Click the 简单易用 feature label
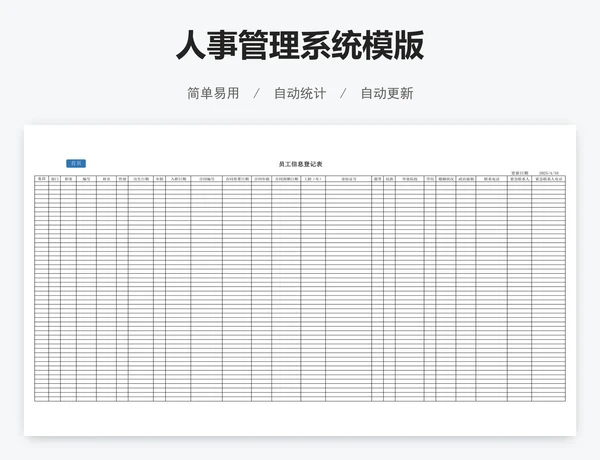Screen dimensions: 600x460 coord(213,93)
